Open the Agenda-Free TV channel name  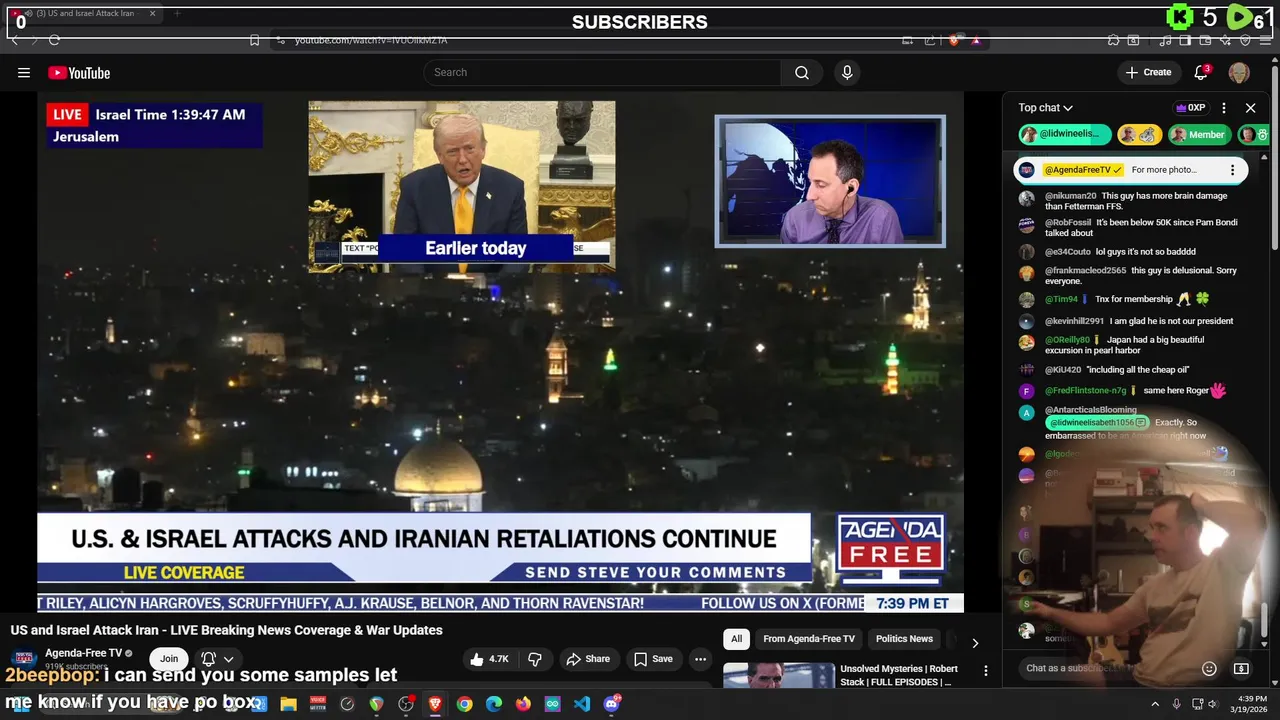(83, 653)
